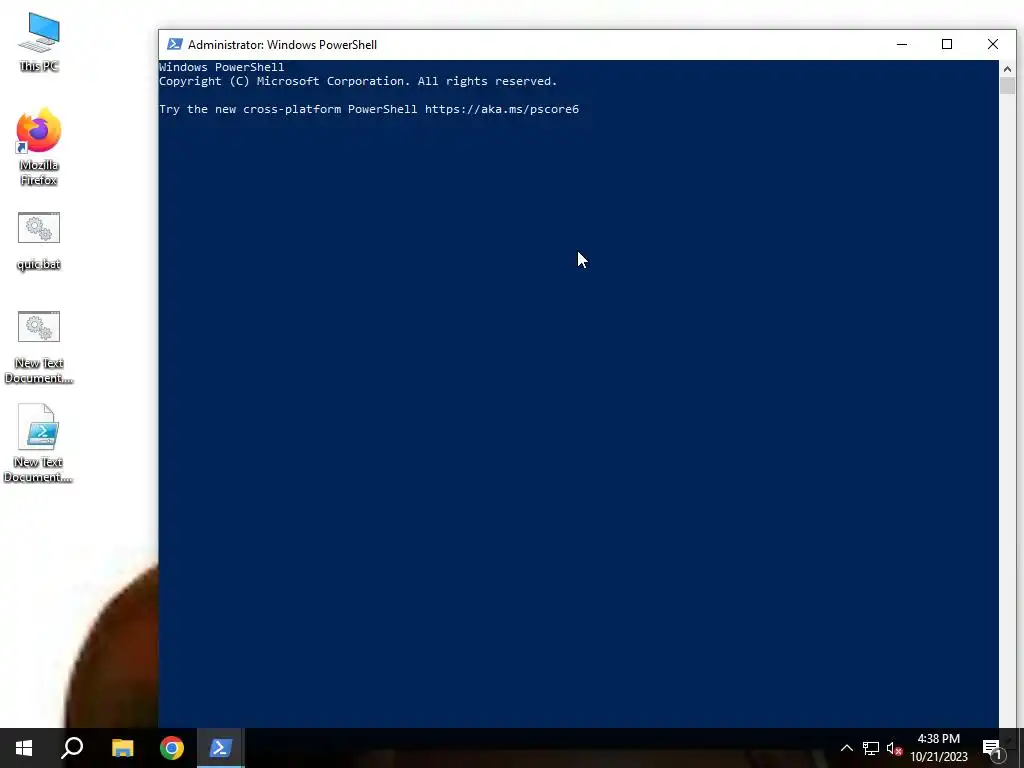Show hidden system tray icons
The height and width of the screenshot is (768, 1024).
click(846, 748)
